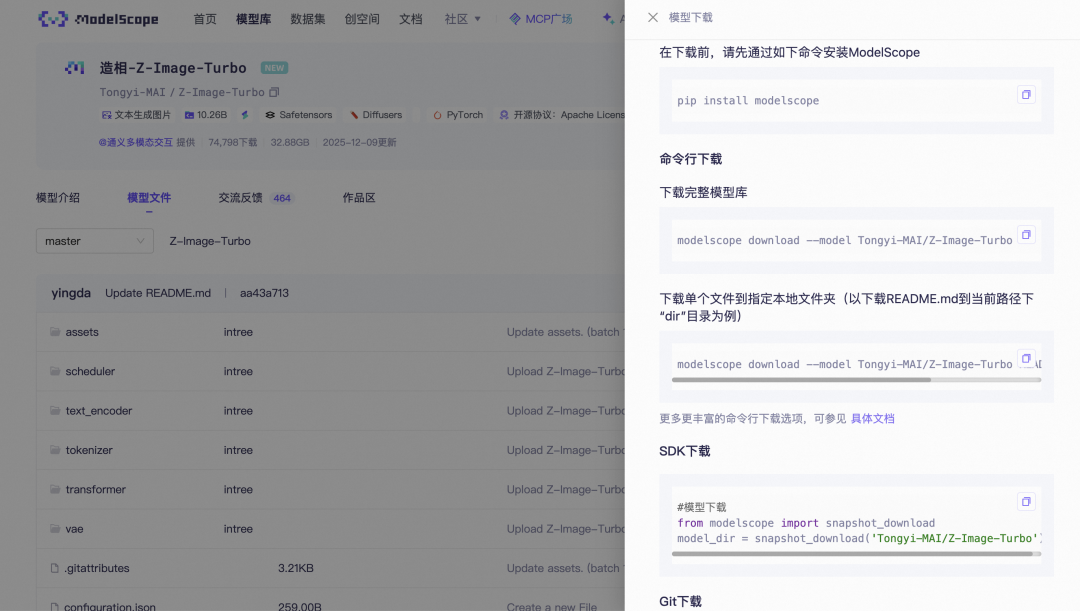The width and height of the screenshot is (1080, 611).
Task: Click the Safetensors tag
Action: pos(299,115)
